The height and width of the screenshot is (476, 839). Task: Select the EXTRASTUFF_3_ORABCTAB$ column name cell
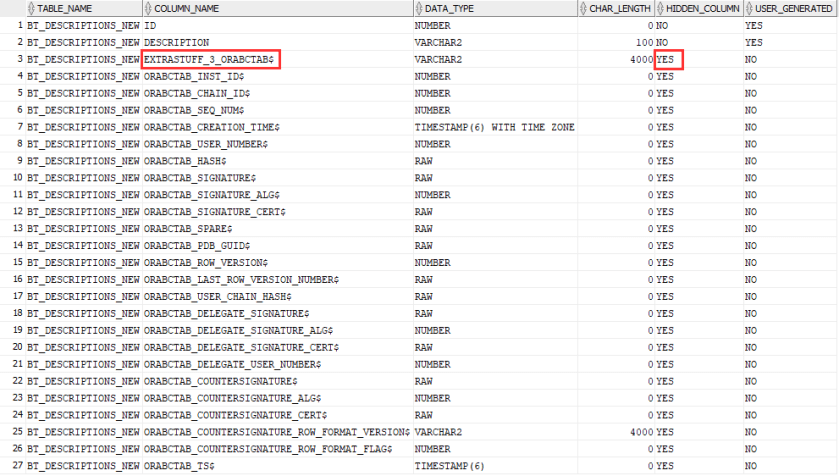point(210,60)
